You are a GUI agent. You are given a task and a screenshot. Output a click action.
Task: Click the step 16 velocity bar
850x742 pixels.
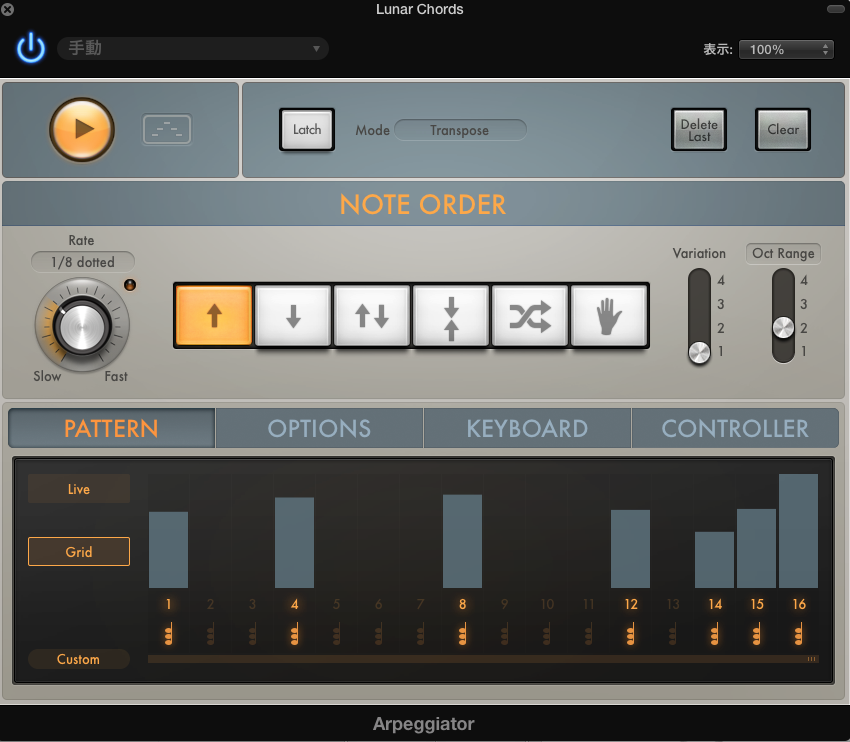point(799,531)
